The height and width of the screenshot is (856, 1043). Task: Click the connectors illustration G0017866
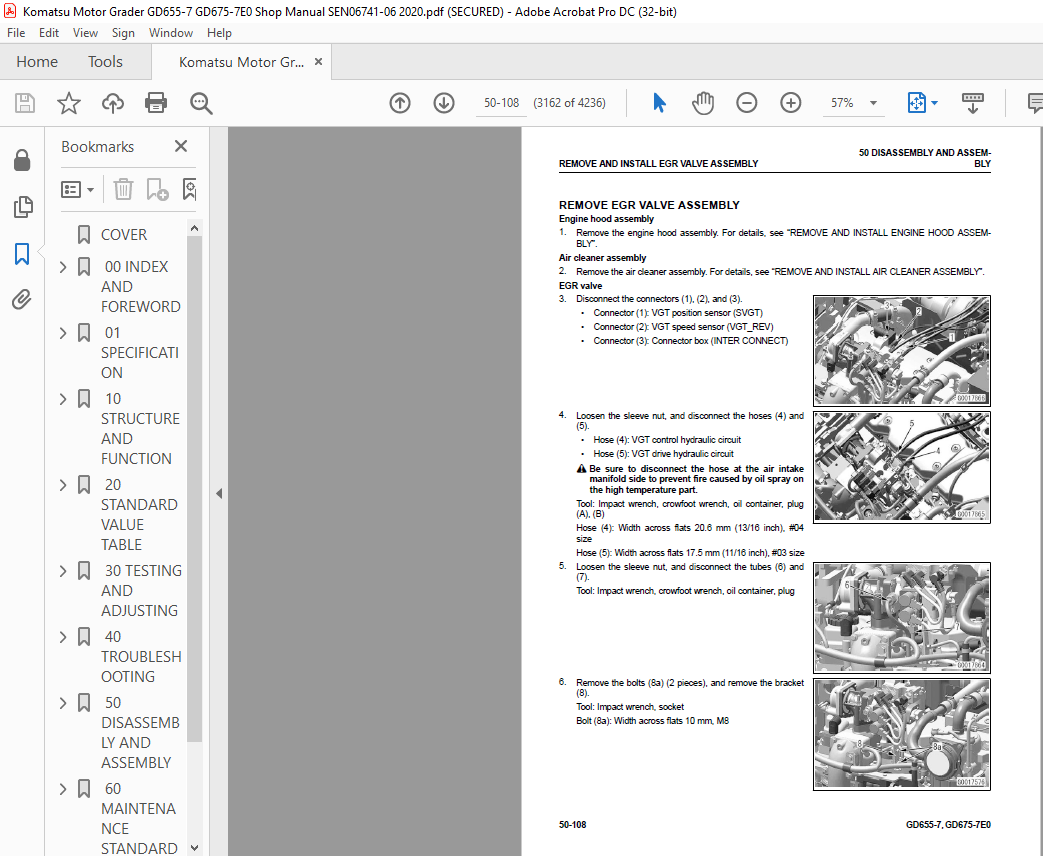pos(901,351)
